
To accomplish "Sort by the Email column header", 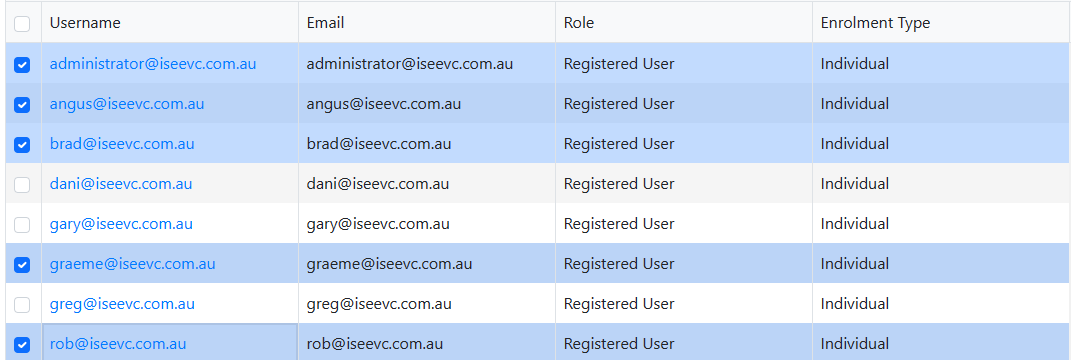I will tap(325, 23).
